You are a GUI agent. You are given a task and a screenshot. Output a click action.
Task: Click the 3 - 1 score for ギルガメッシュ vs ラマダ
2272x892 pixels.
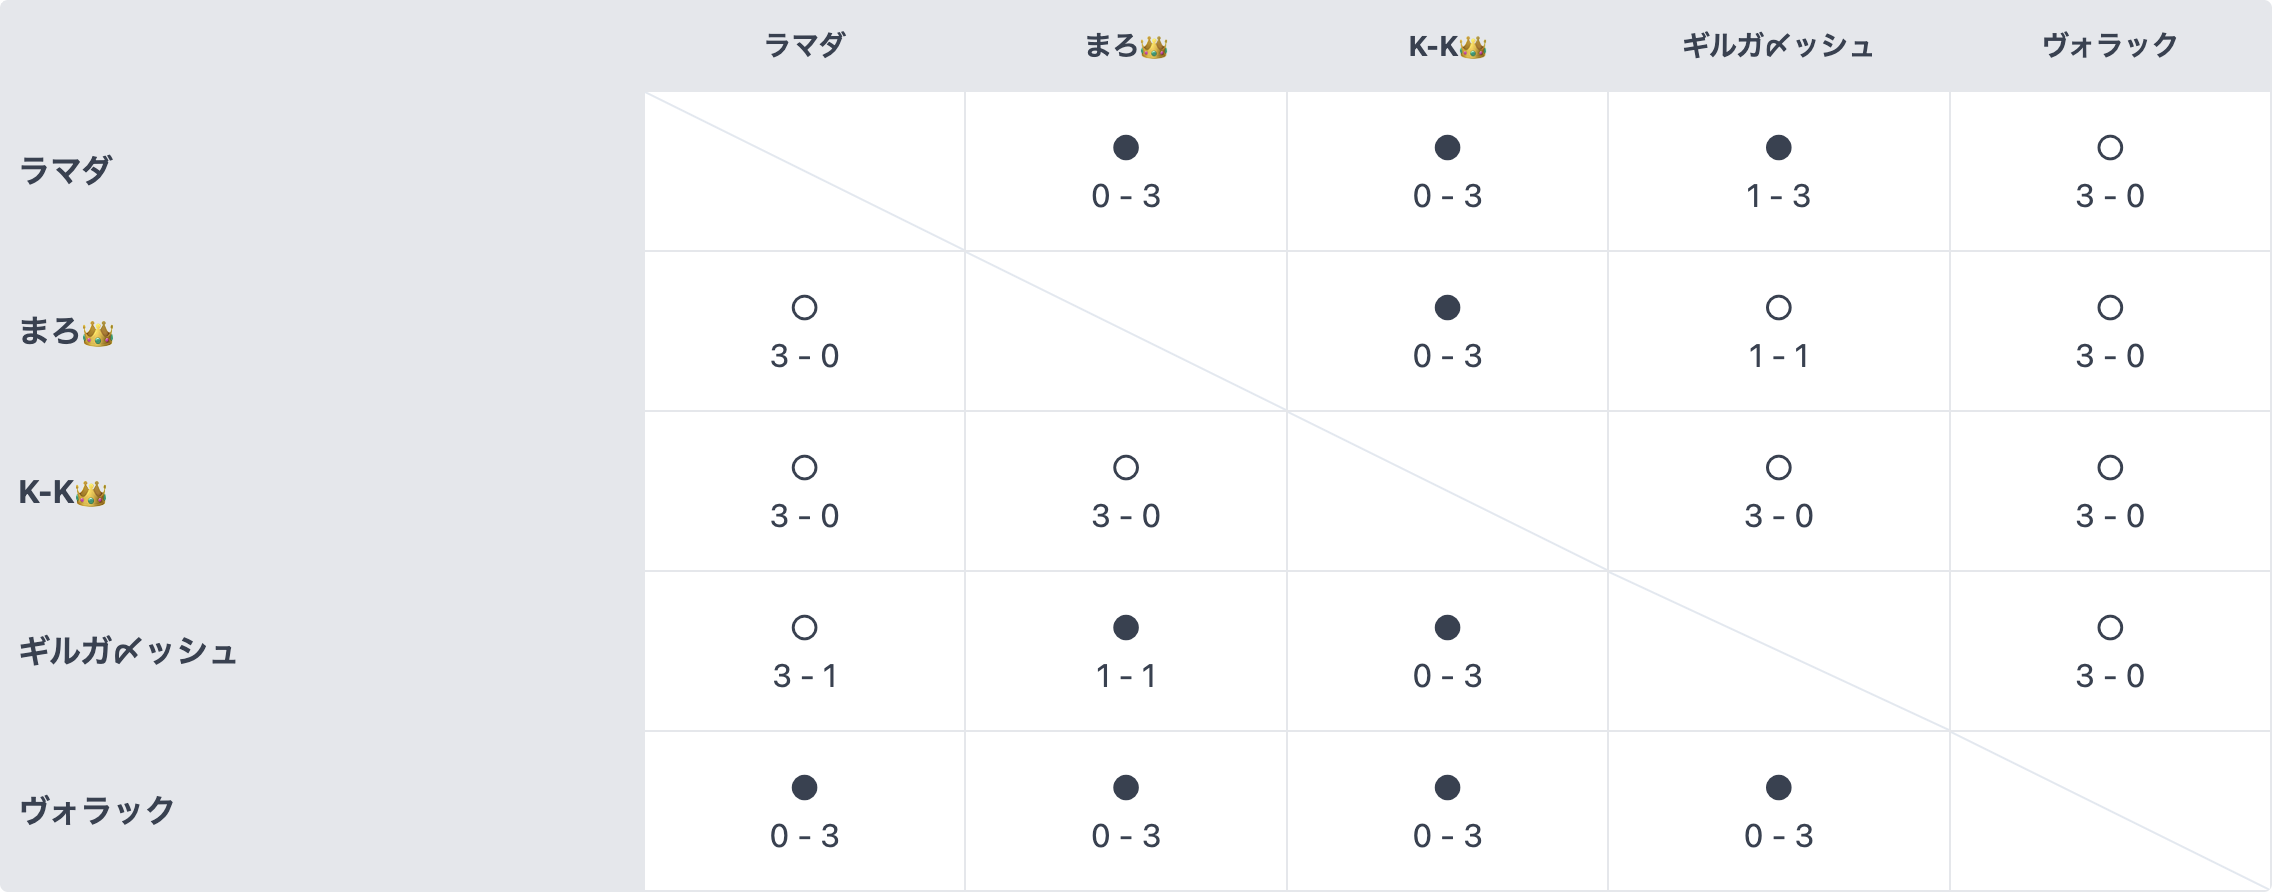click(804, 676)
